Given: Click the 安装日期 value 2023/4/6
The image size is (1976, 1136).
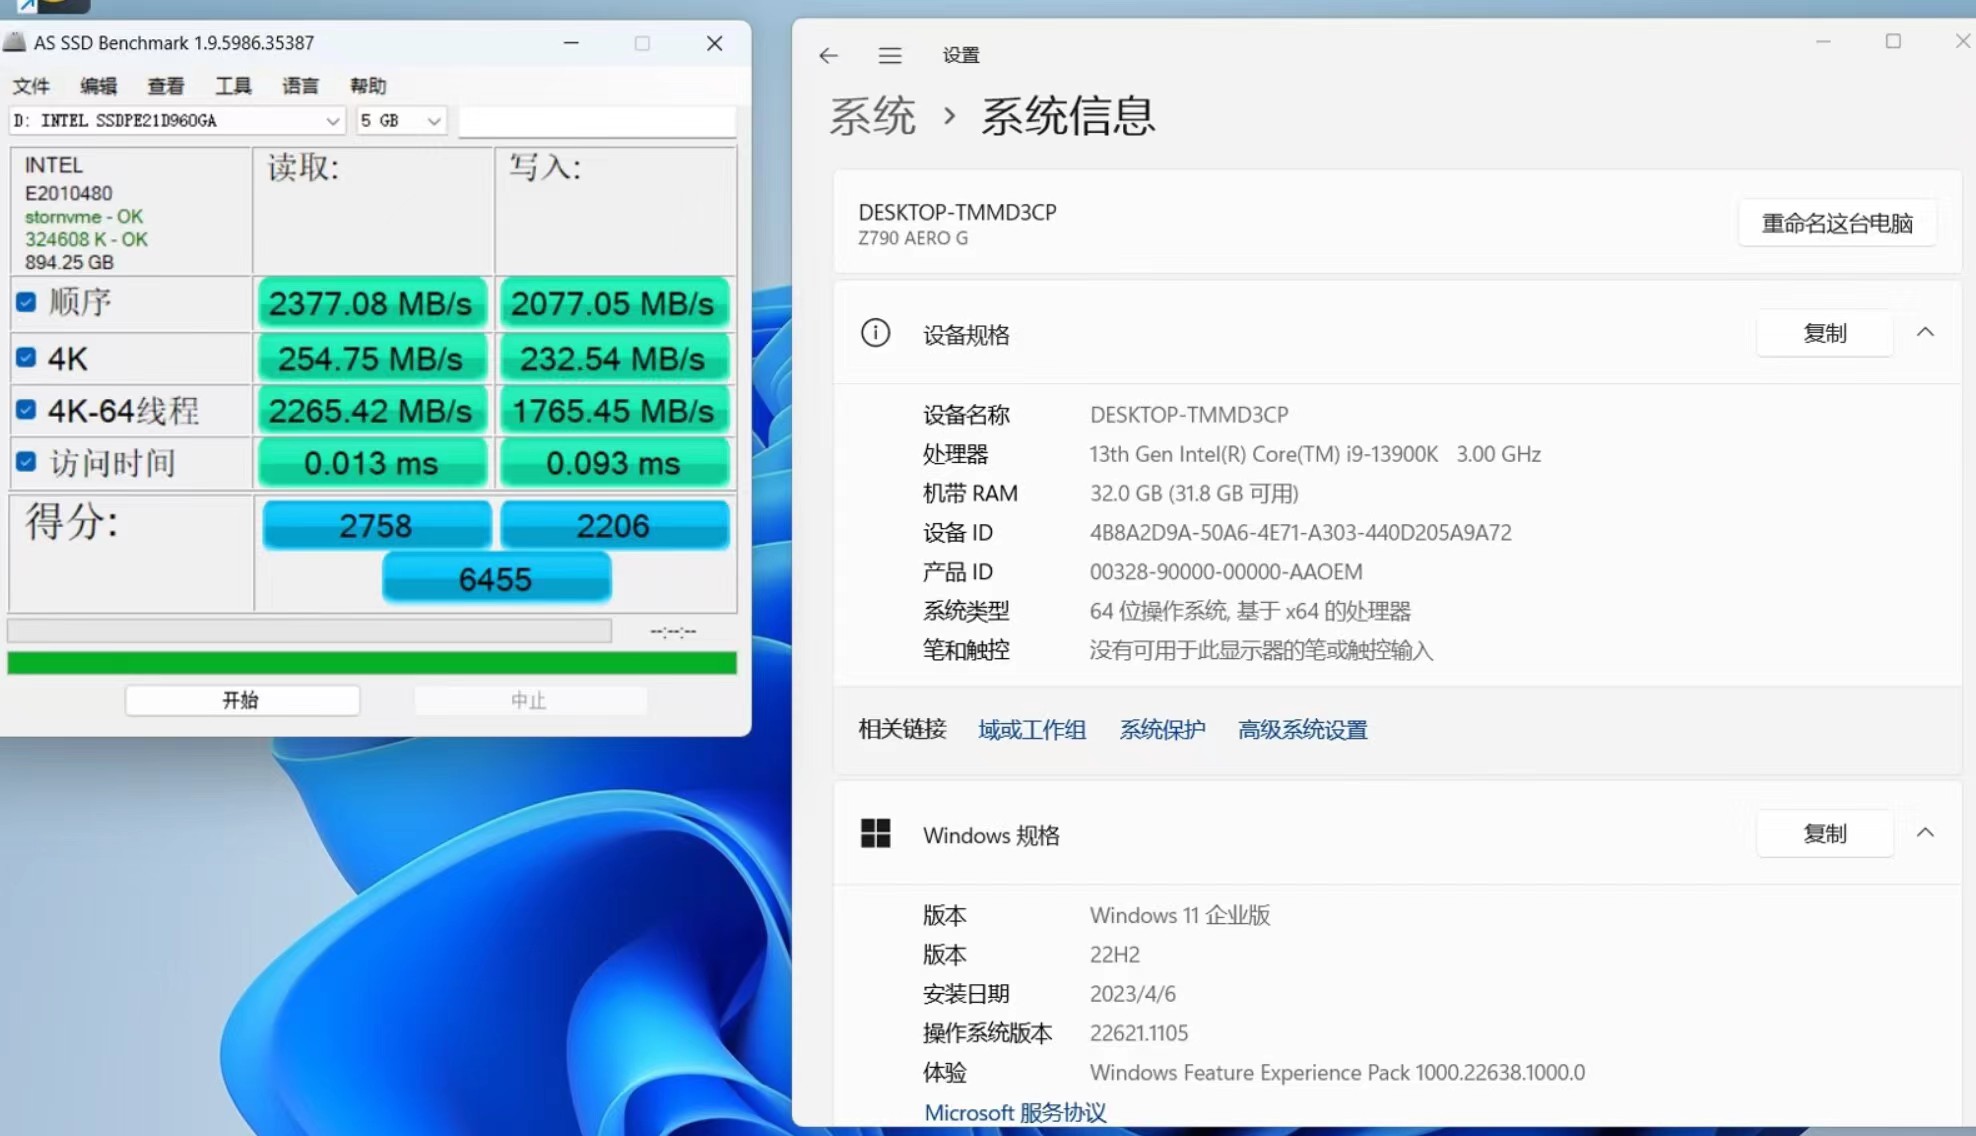Looking at the screenshot, I should [1133, 994].
